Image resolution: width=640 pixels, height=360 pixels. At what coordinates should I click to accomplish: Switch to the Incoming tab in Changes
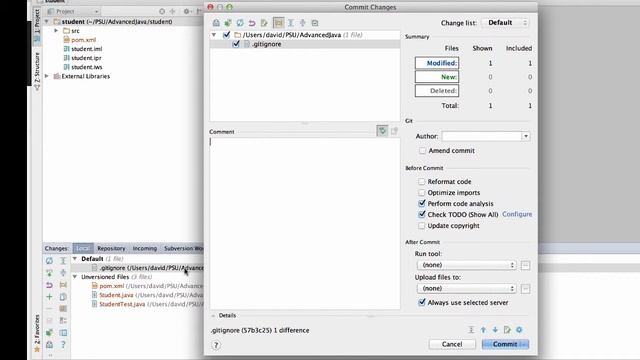click(144, 248)
